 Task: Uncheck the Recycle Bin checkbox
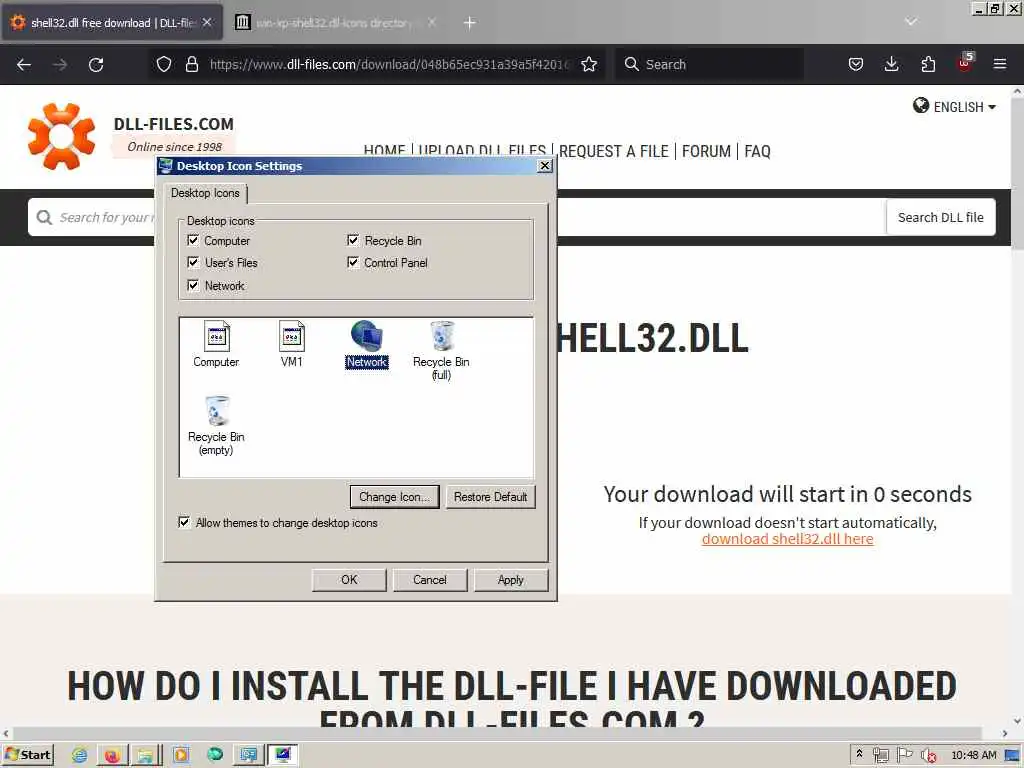353,240
